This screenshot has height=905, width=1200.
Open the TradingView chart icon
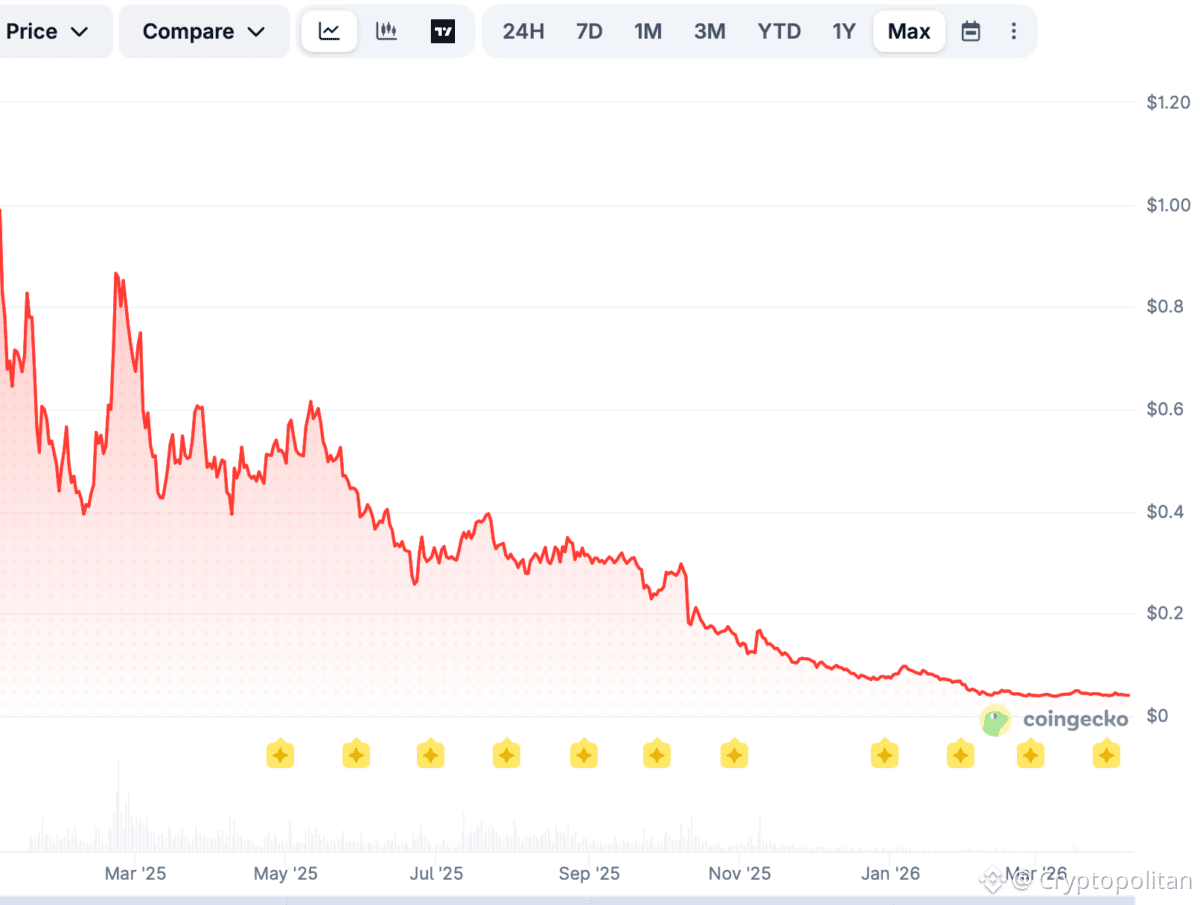pos(443,31)
